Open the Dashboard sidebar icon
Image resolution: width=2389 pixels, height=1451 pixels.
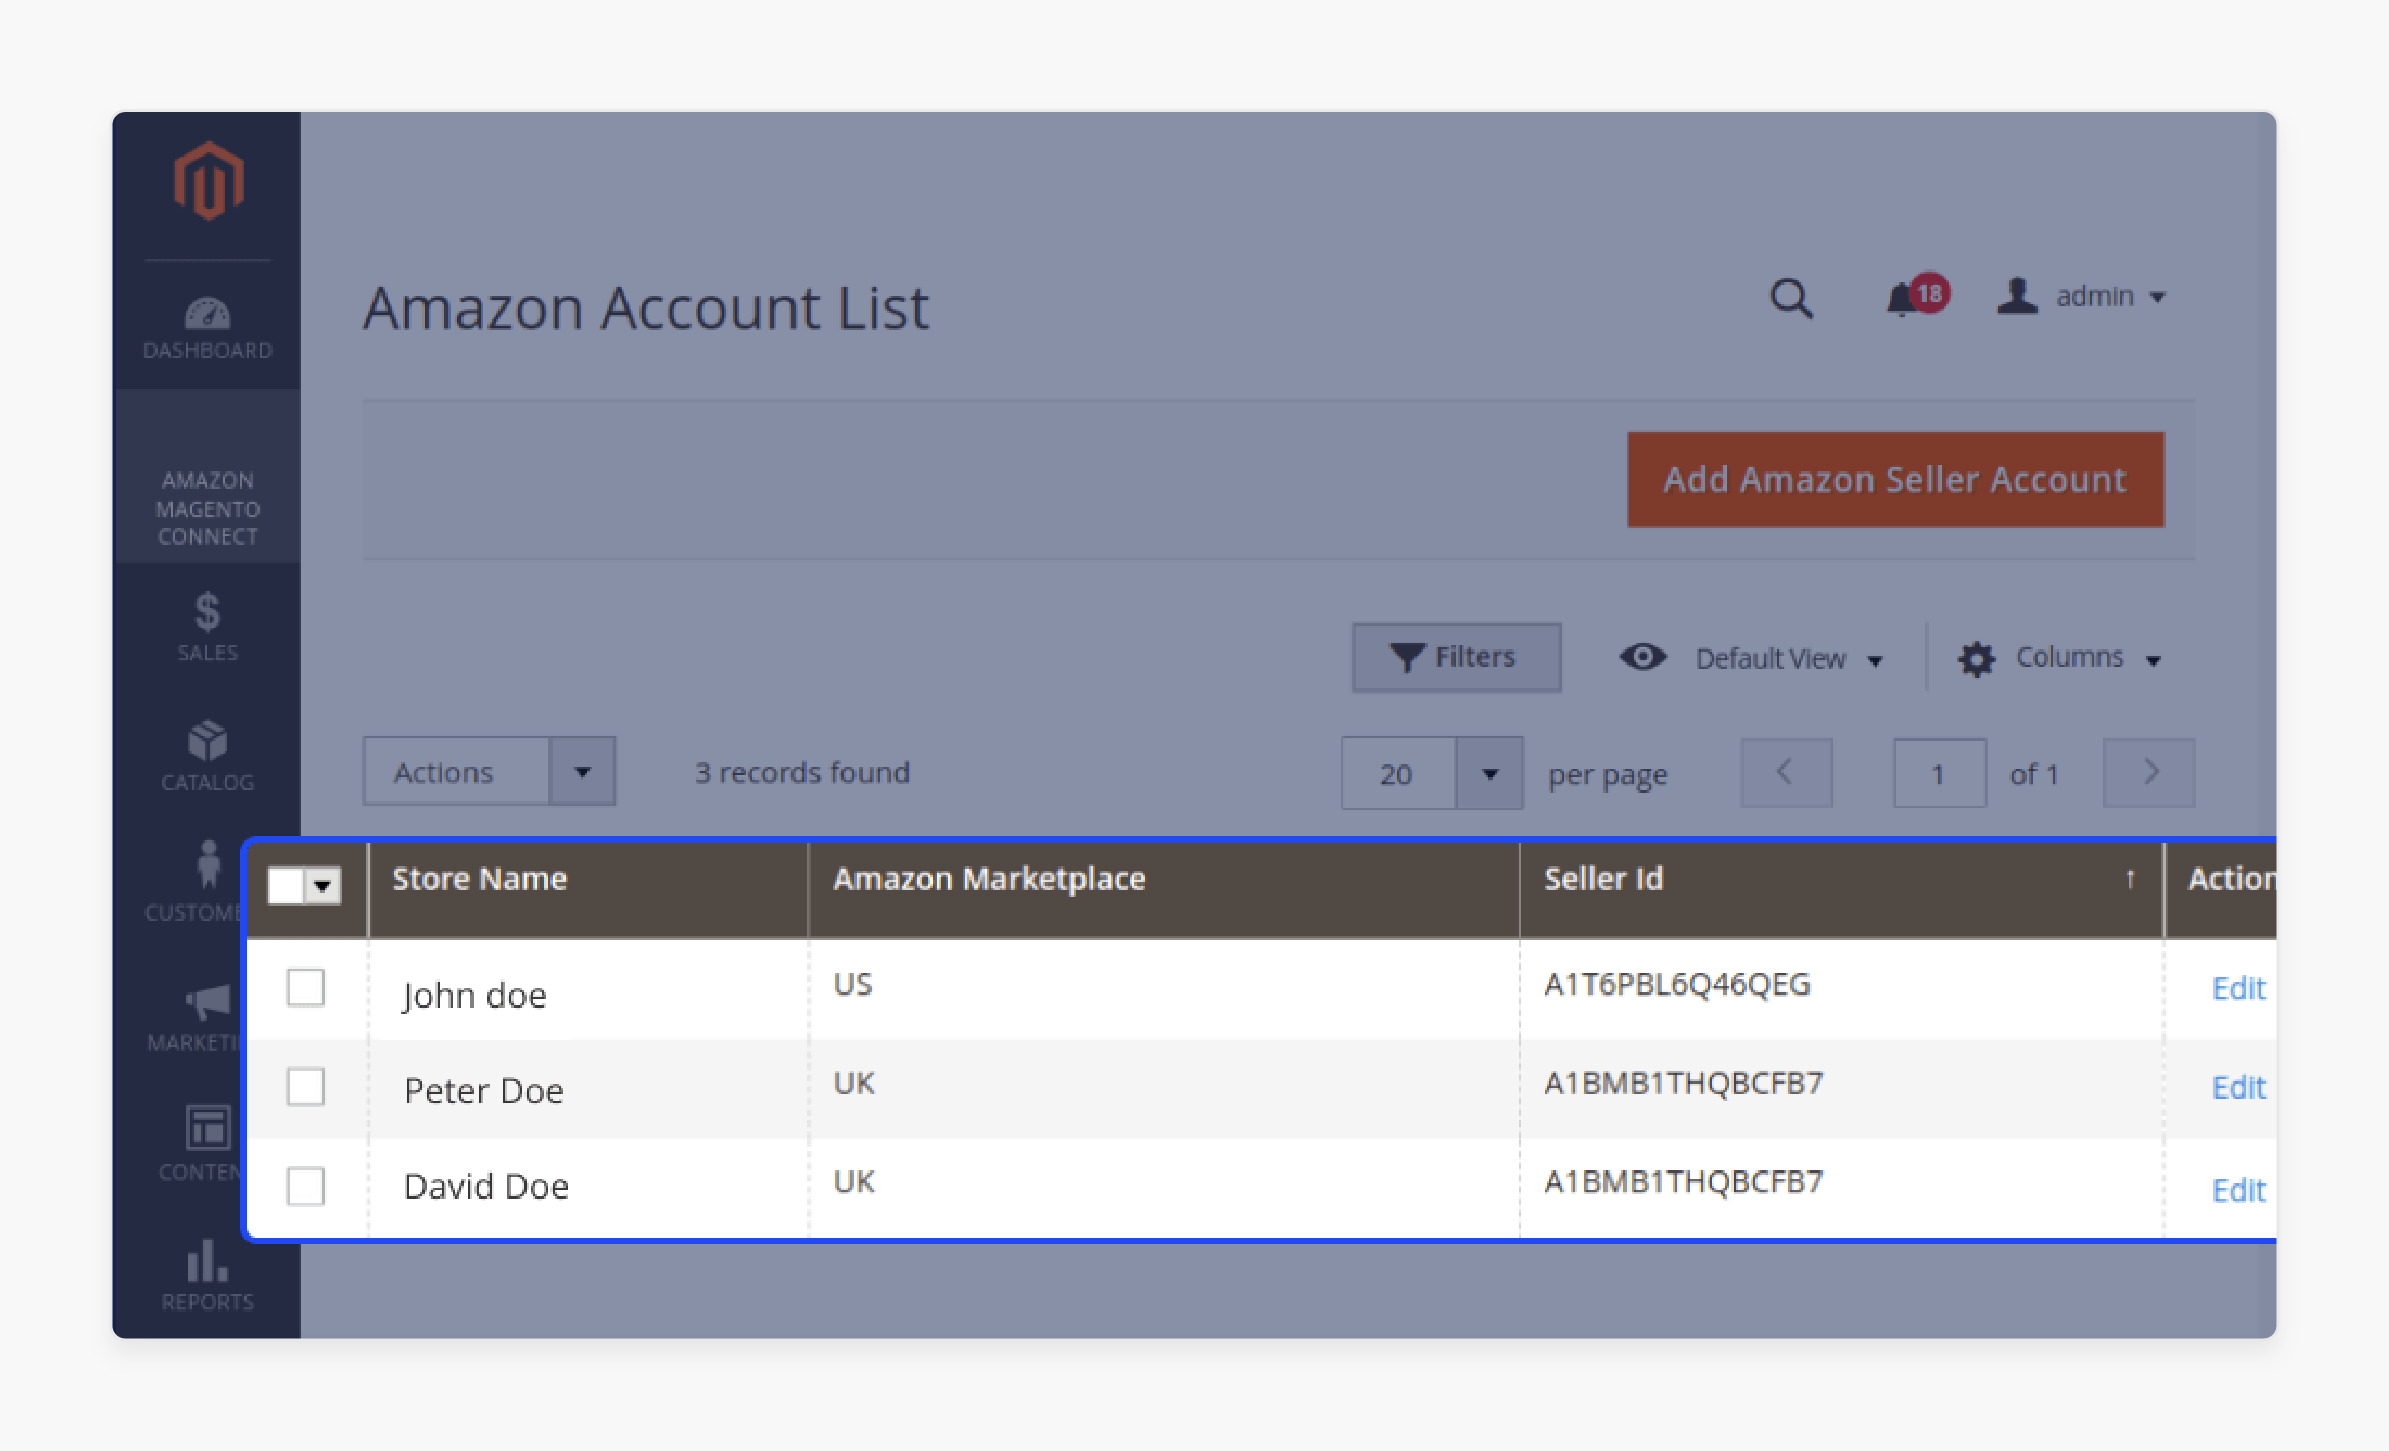(x=208, y=314)
